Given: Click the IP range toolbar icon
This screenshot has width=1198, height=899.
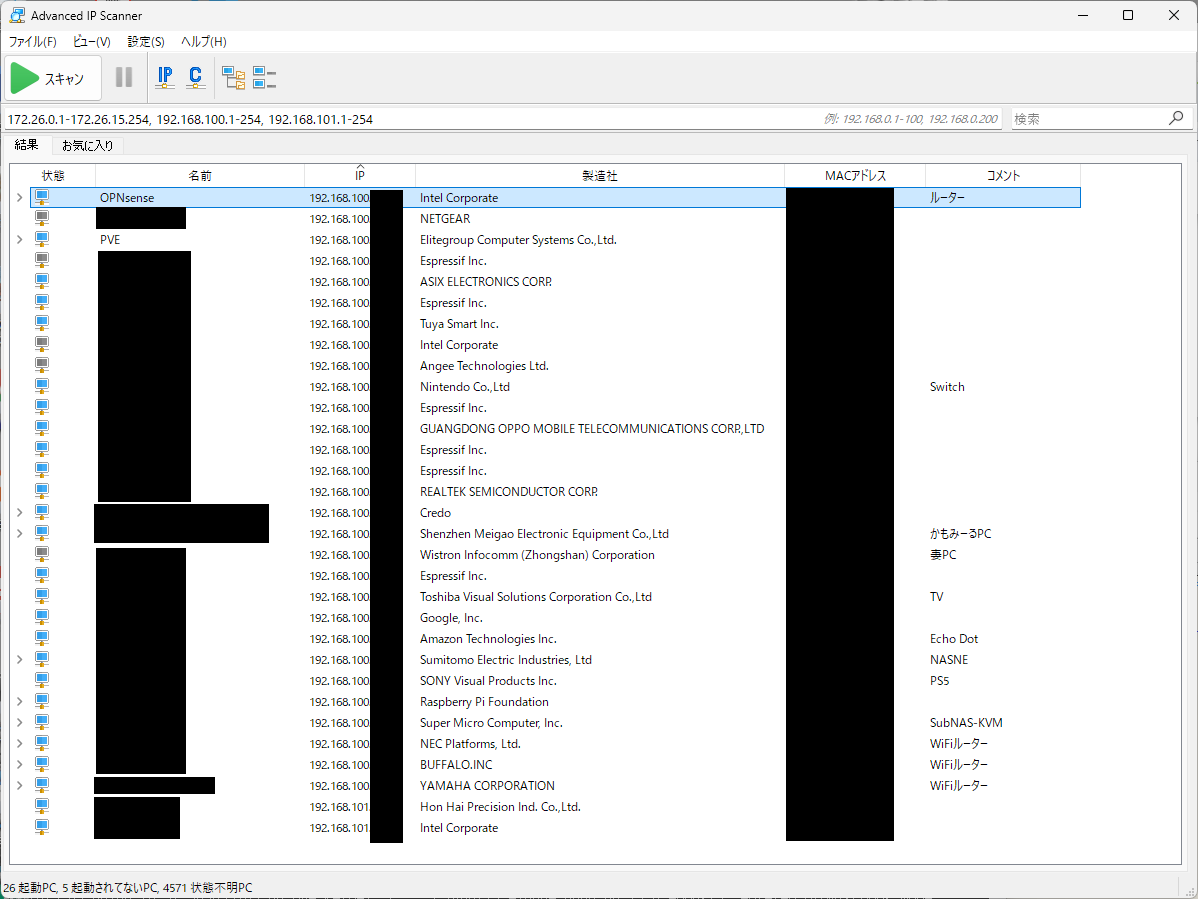Looking at the screenshot, I should tap(165, 77).
